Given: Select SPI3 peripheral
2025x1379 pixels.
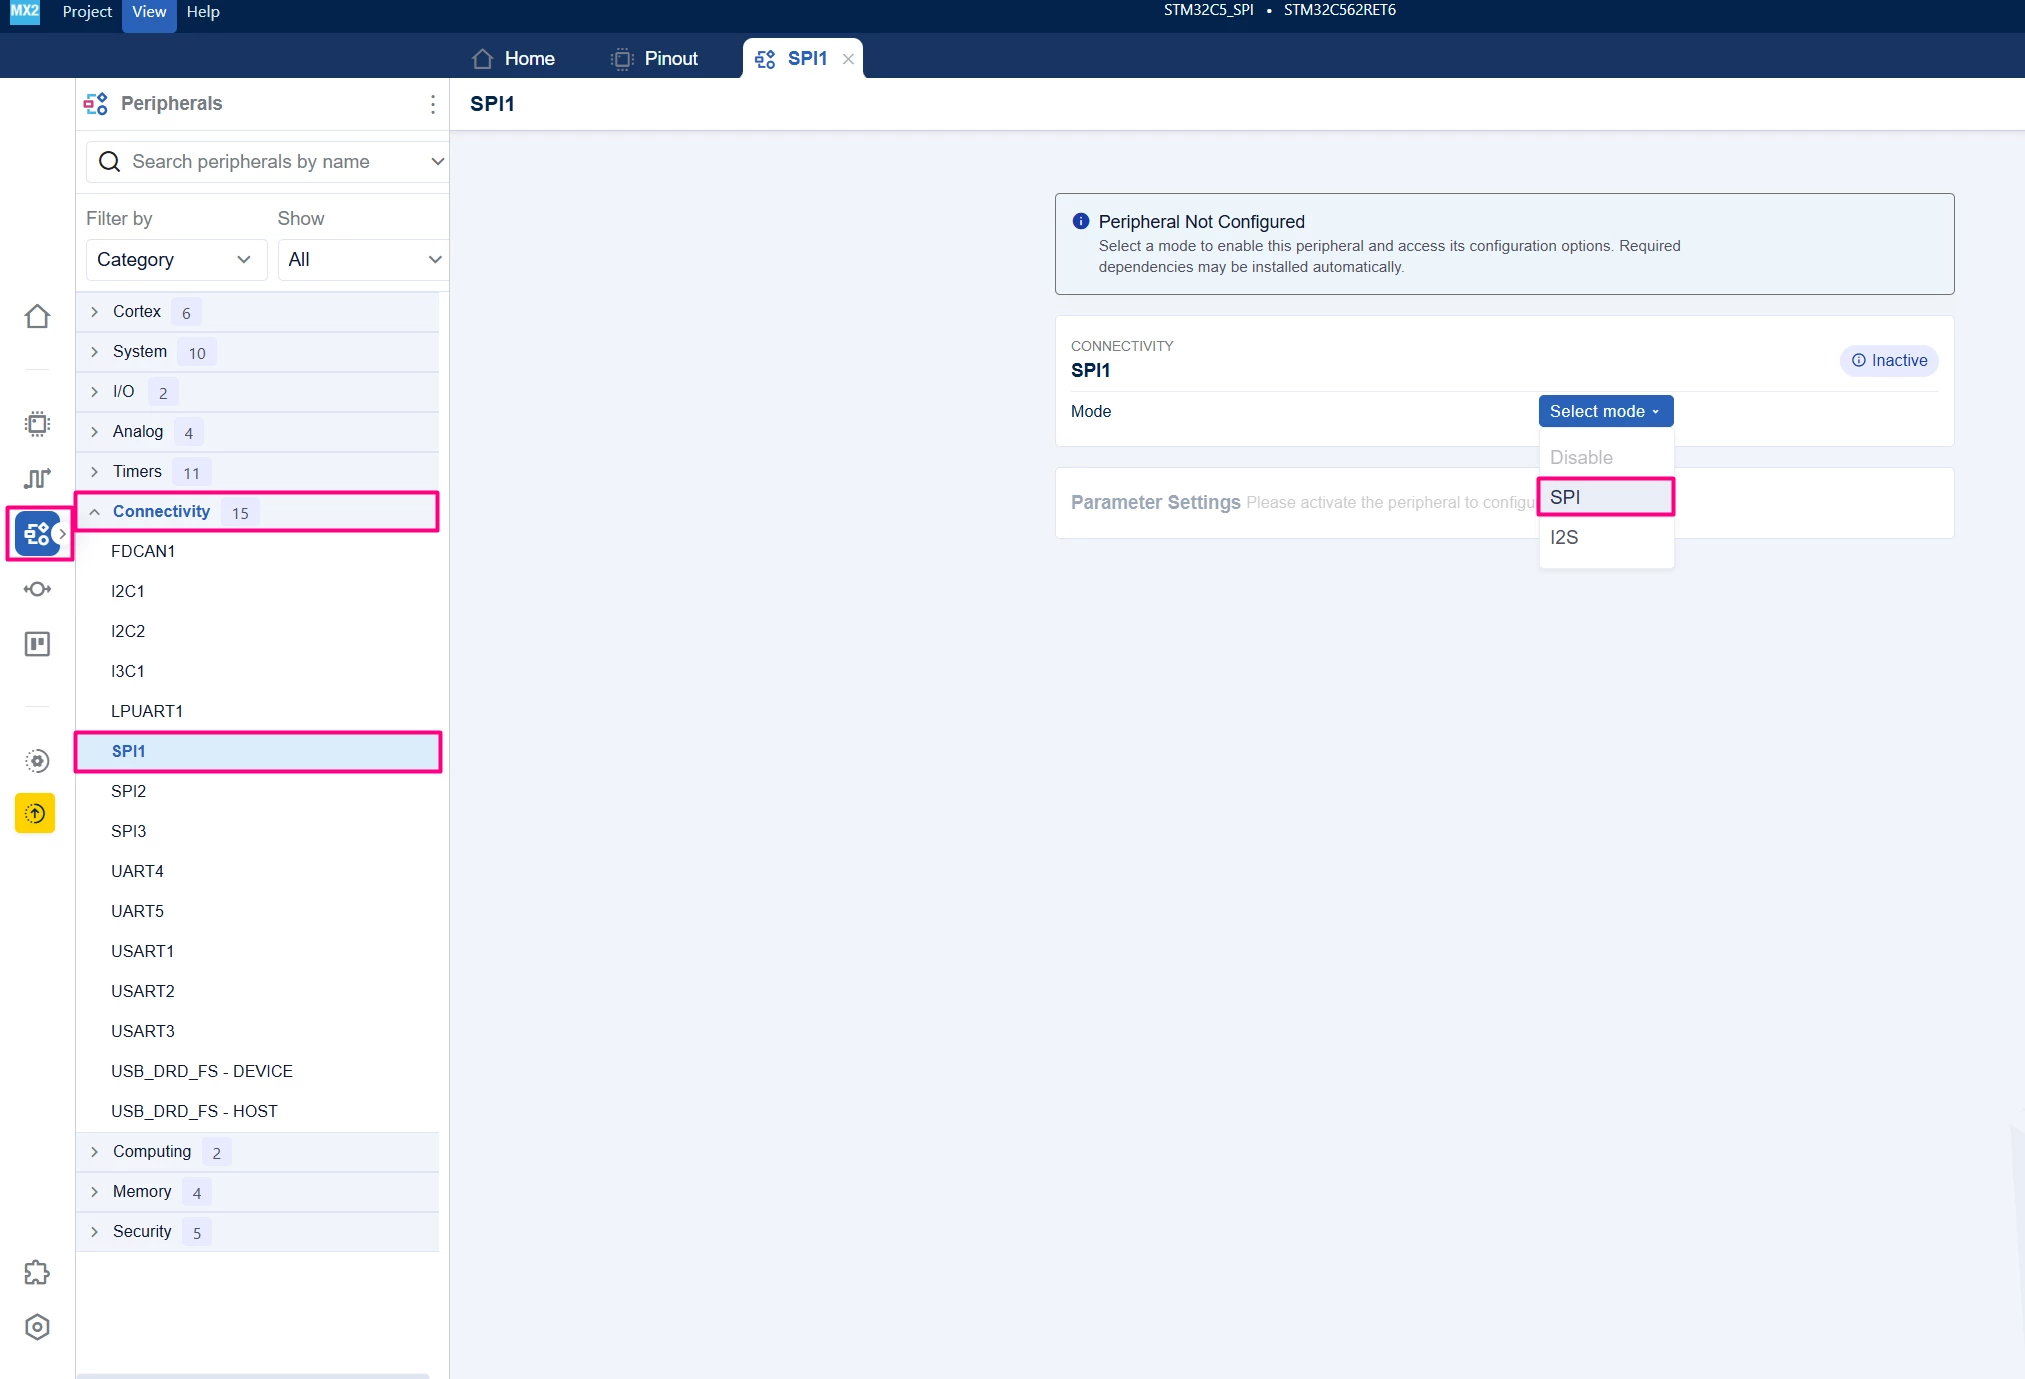Looking at the screenshot, I should [x=257, y=832].
